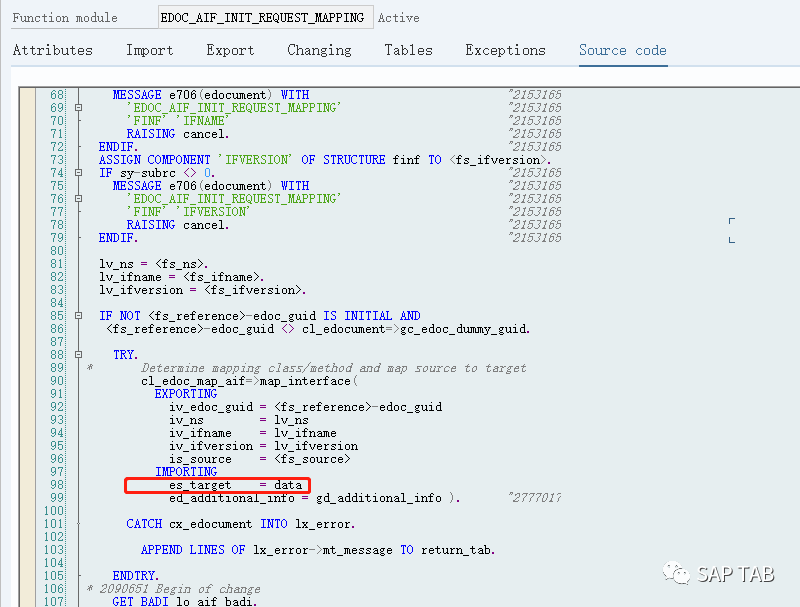Click 'RAISING cancel.' on line 71
This screenshot has height=607, width=800.
[x=178, y=134]
